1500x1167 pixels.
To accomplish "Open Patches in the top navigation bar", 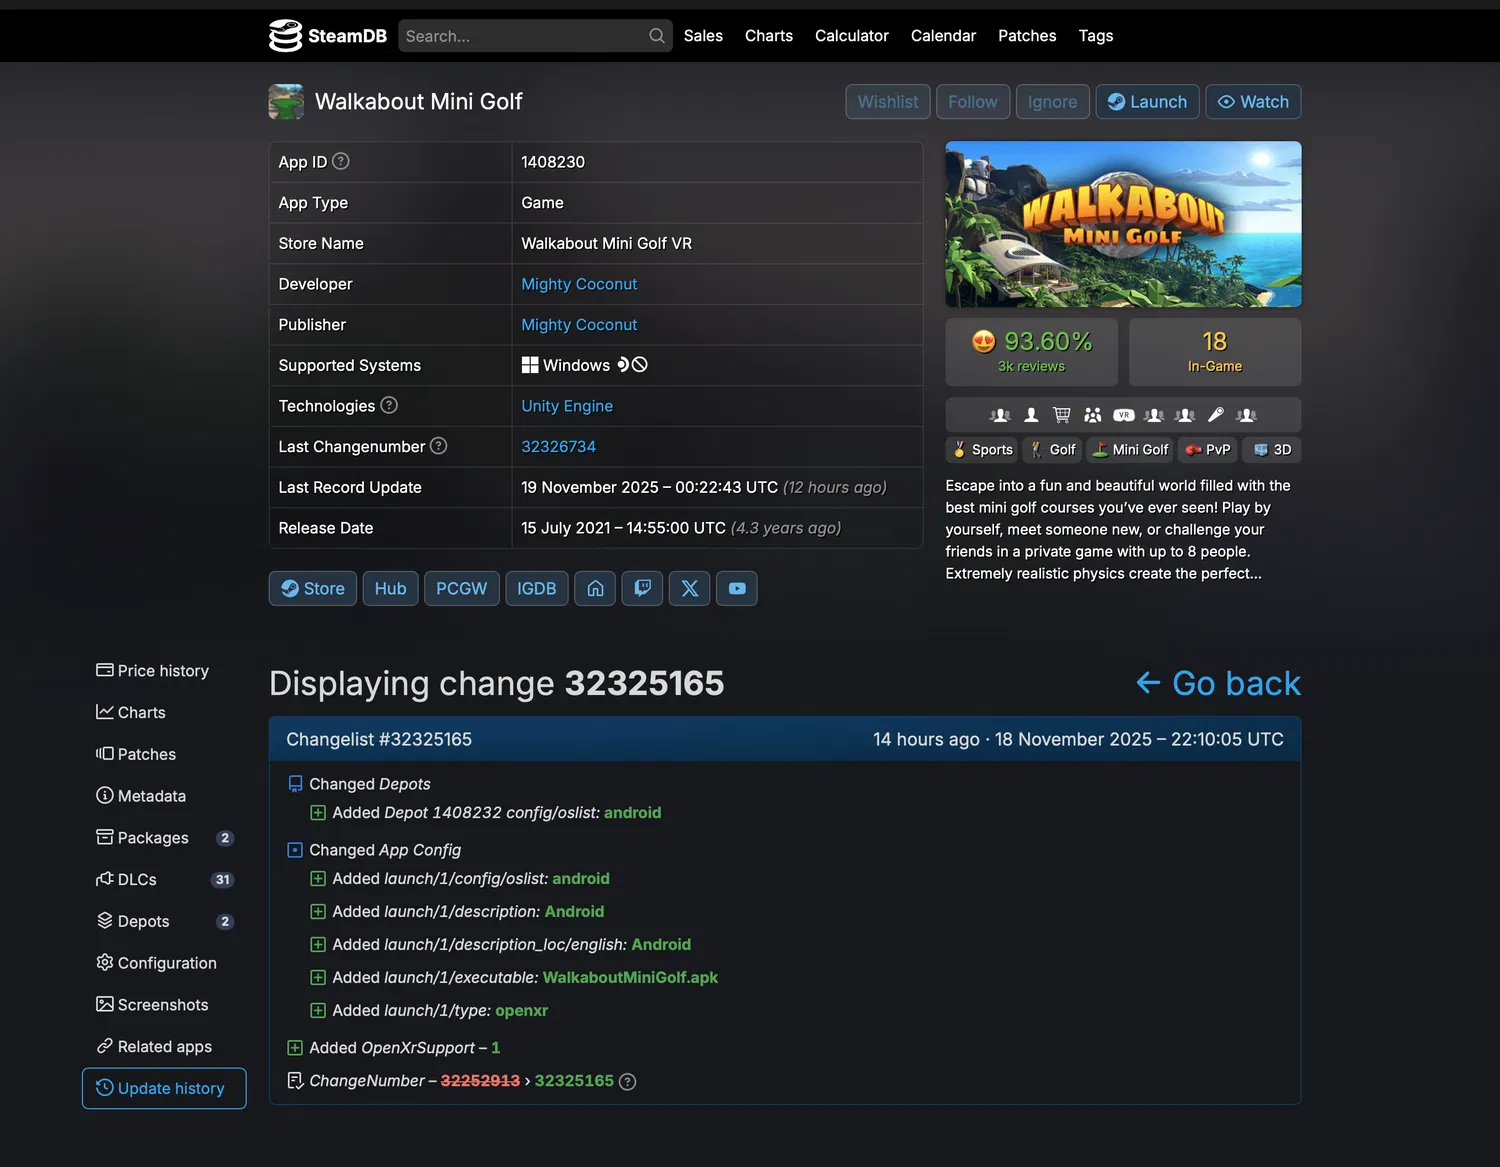I will 1027,36.
